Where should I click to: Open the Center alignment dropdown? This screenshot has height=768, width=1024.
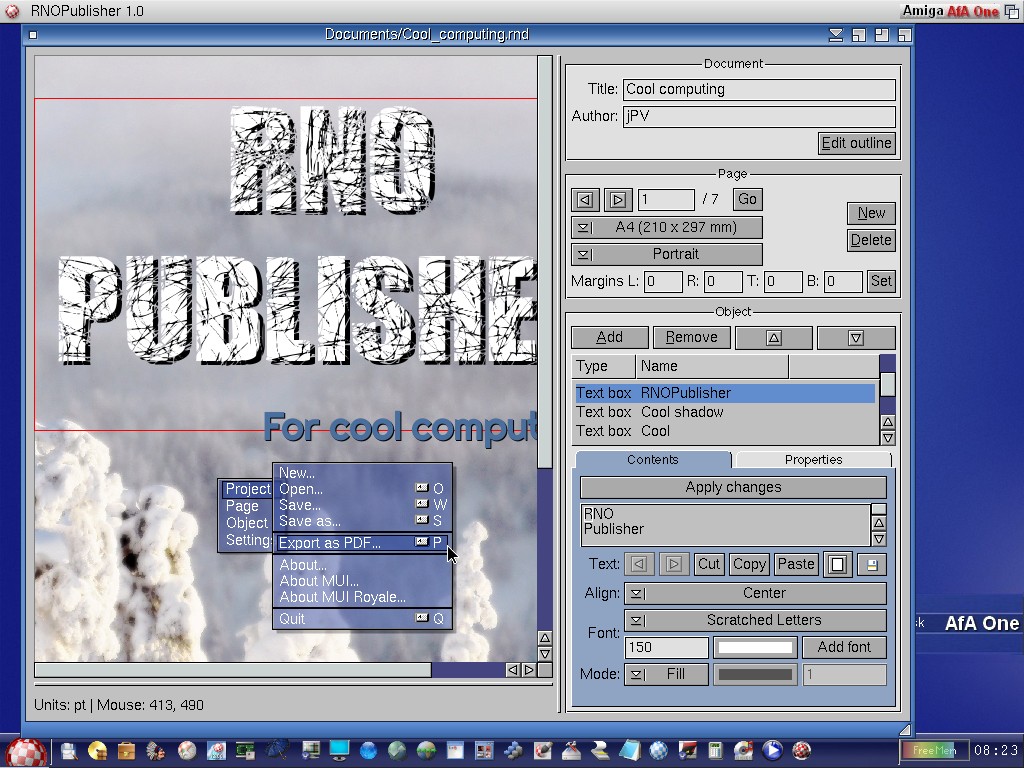tap(755, 593)
